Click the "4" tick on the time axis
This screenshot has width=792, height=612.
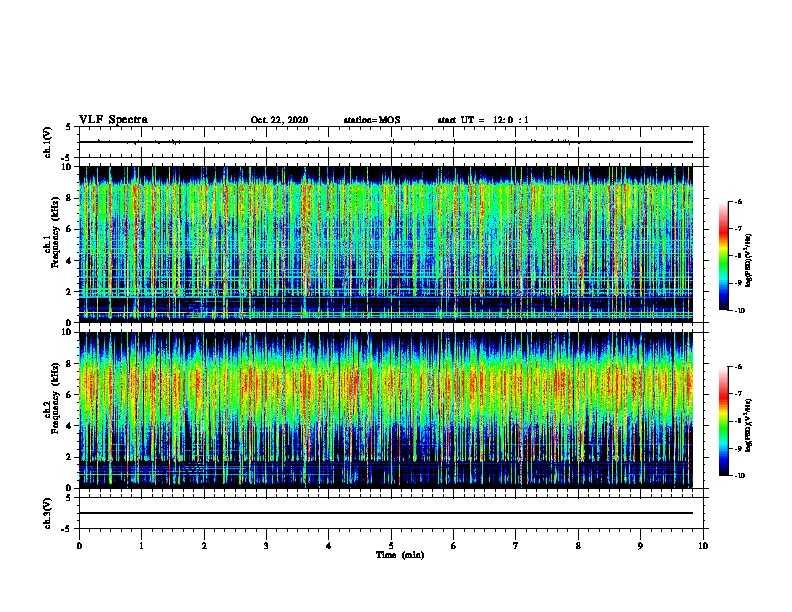click(329, 546)
